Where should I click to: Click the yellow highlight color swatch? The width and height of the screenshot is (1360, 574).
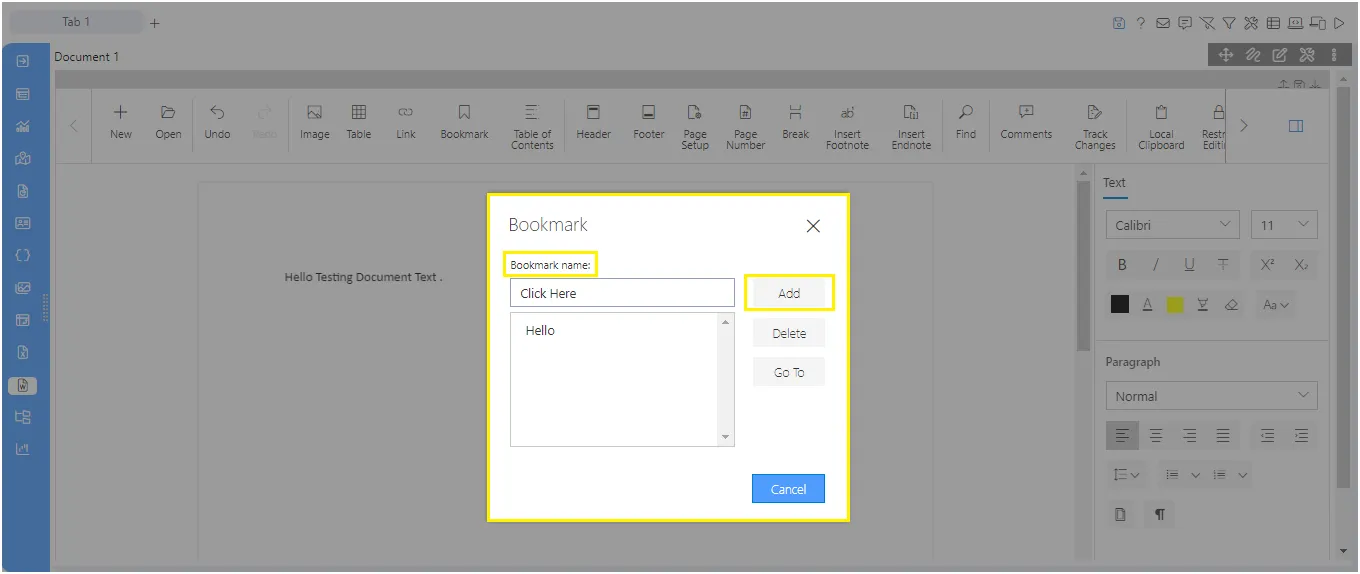1175,305
